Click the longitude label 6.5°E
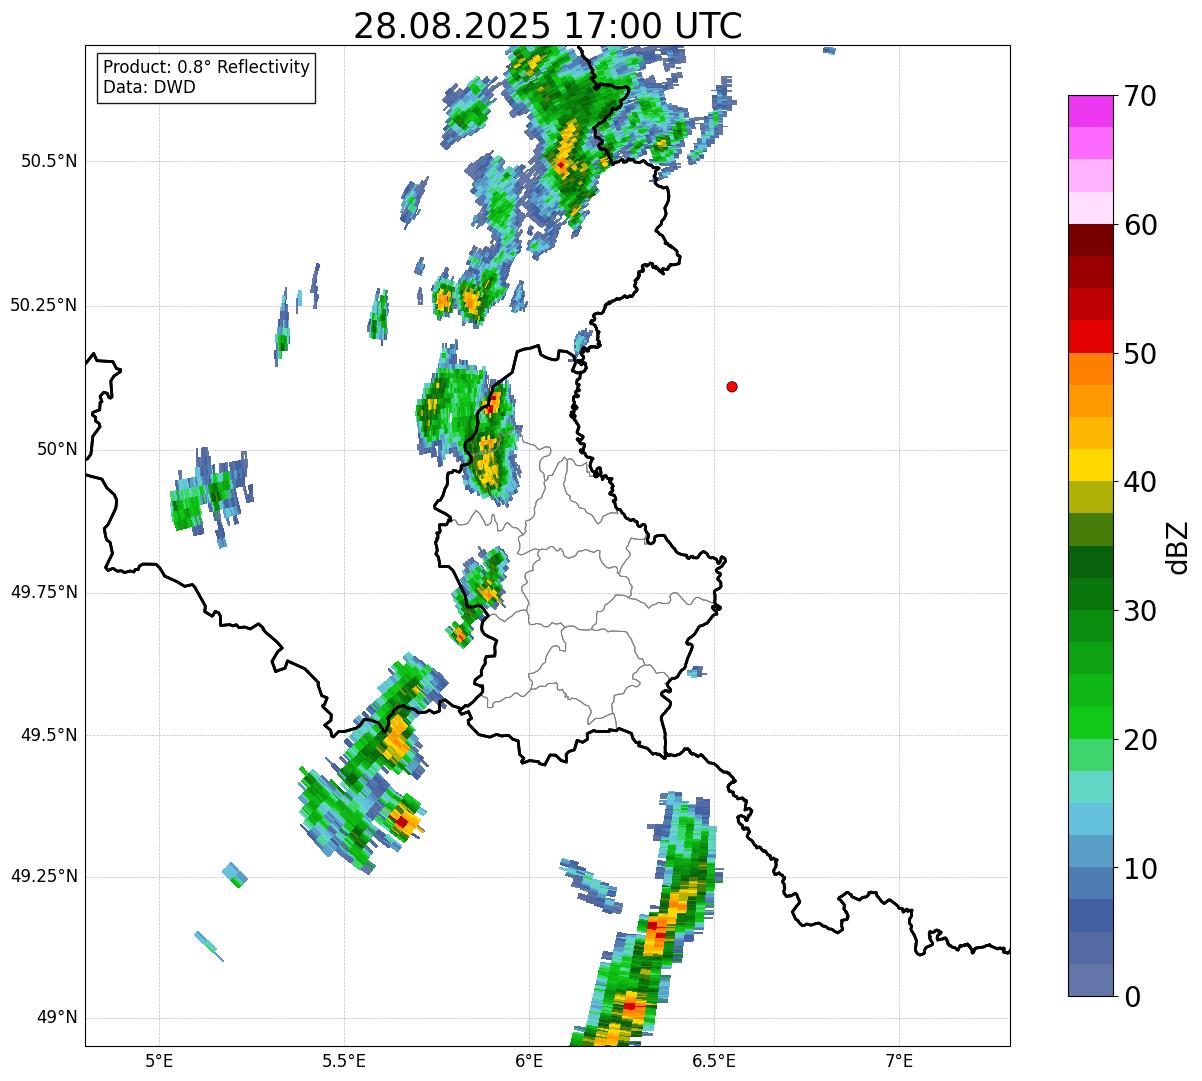The width and height of the screenshot is (1202, 1081). pos(714,1061)
